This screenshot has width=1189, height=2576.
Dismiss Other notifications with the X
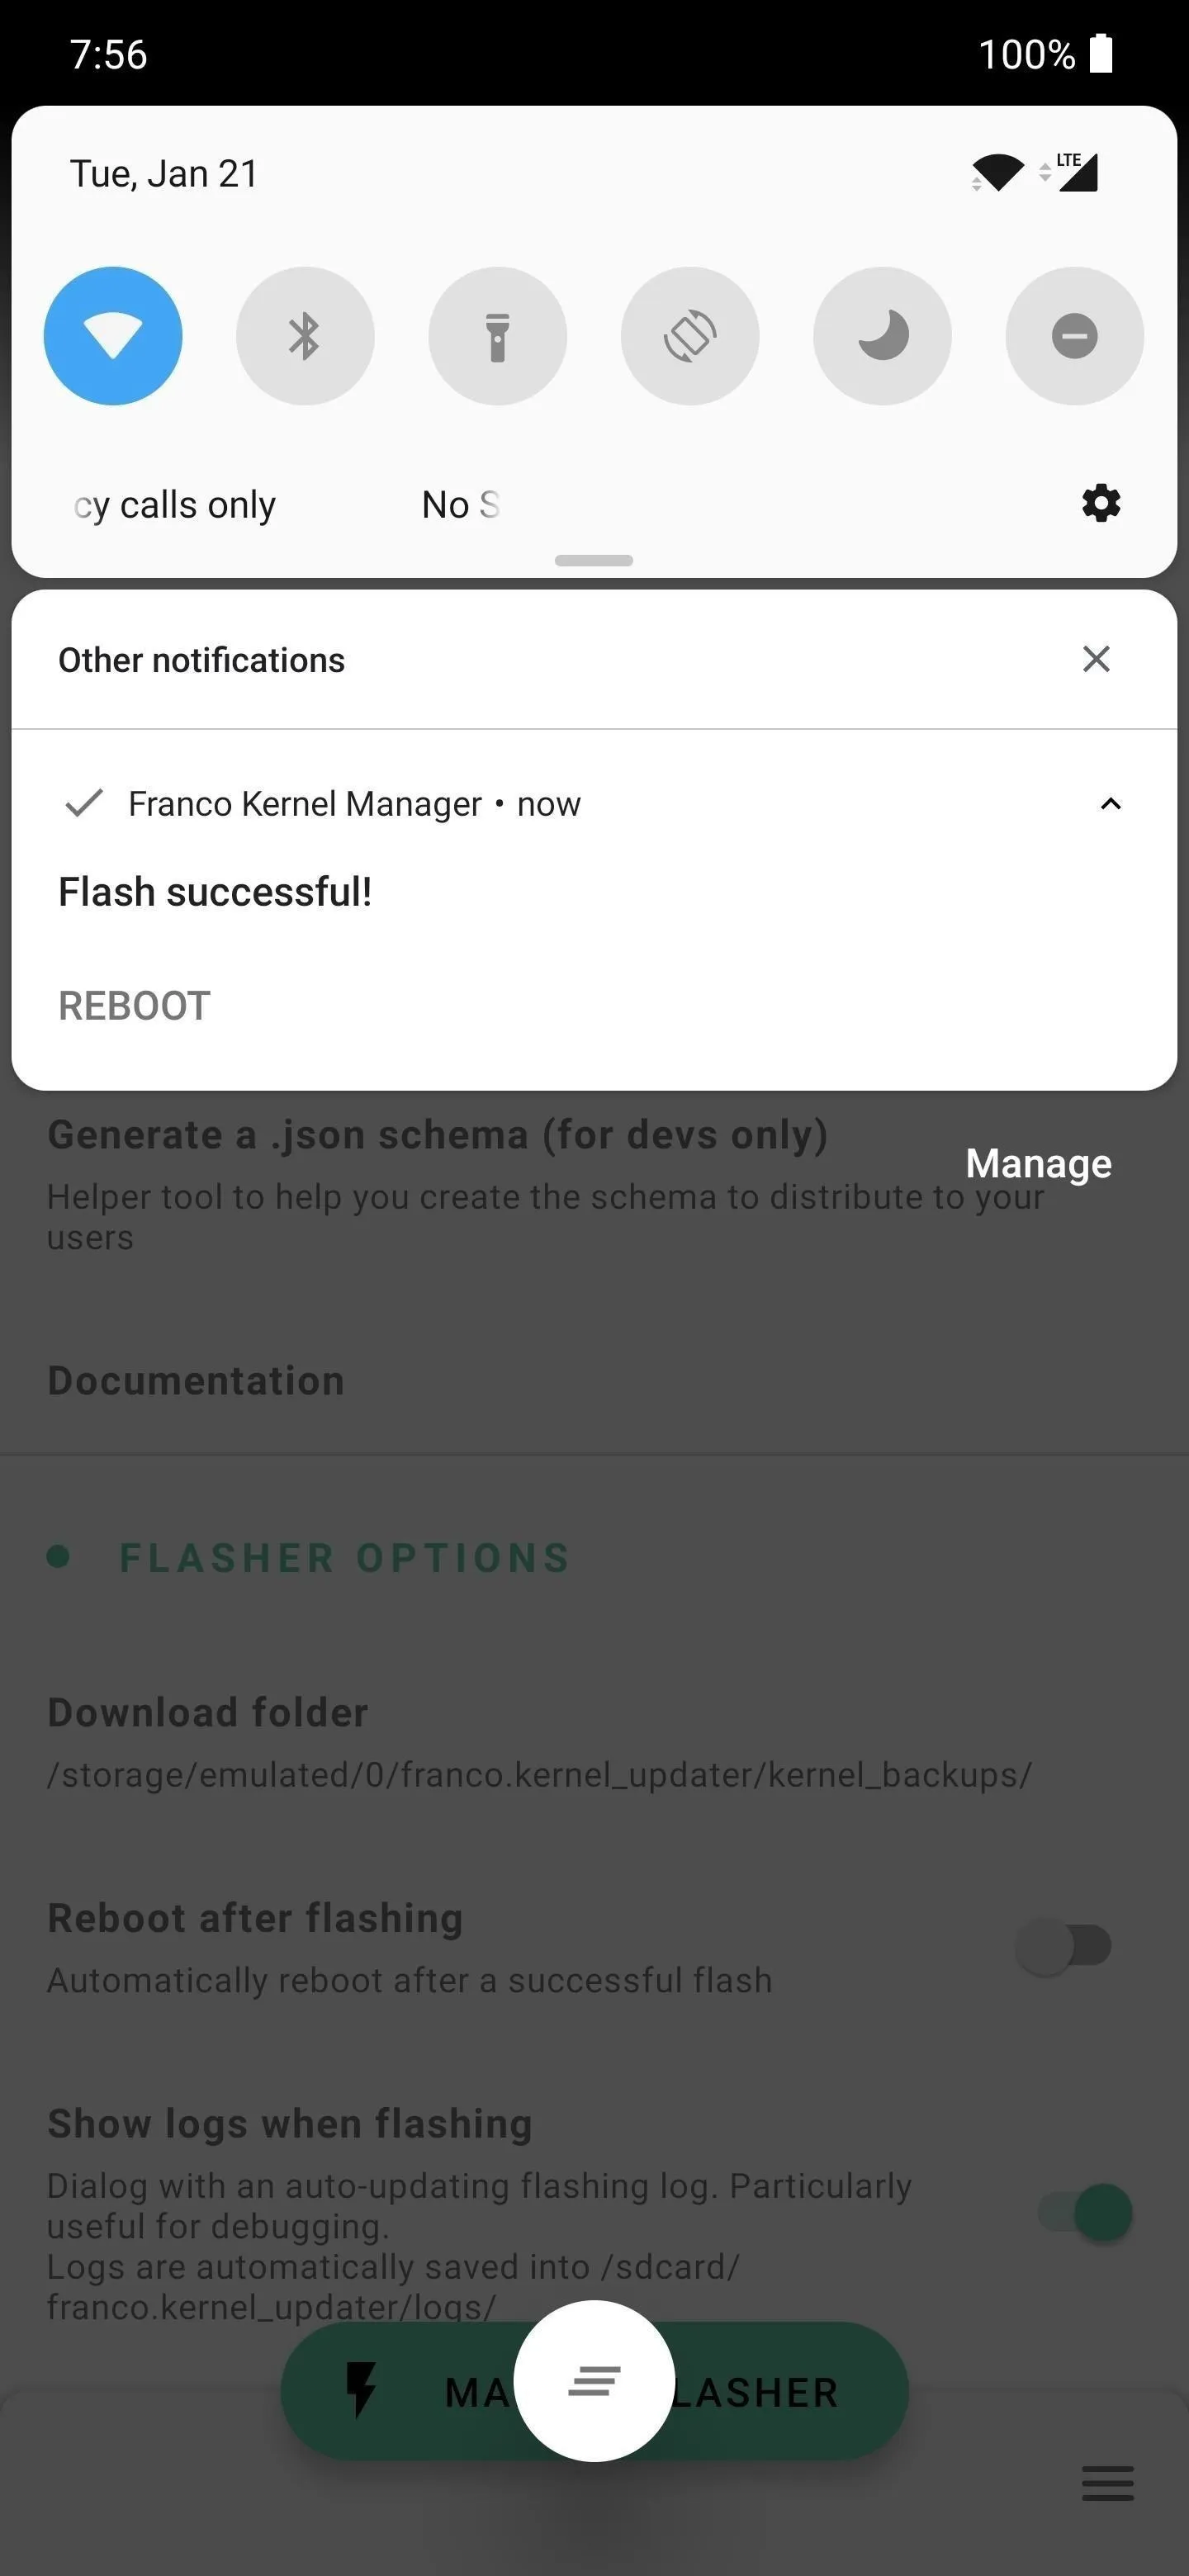pos(1097,659)
